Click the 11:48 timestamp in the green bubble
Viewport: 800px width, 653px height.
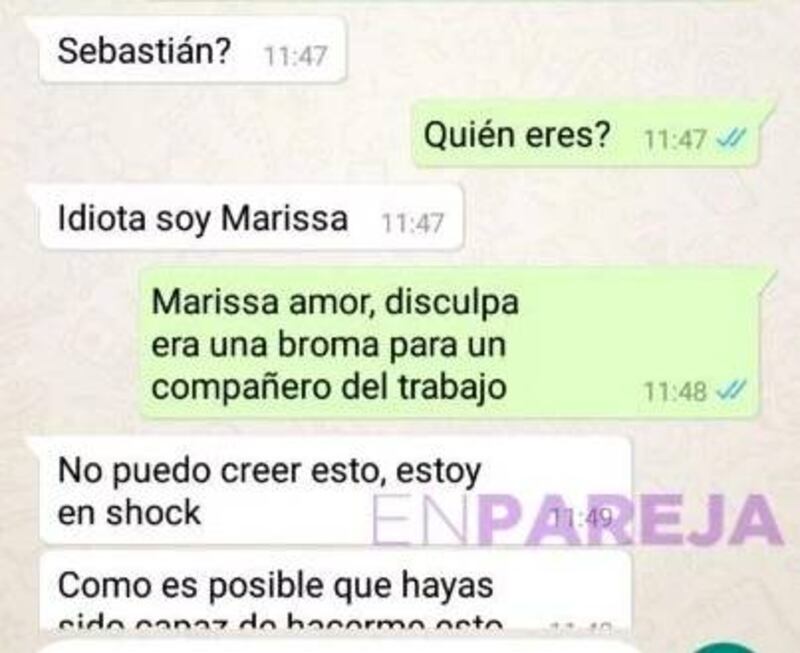tap(676, 392)
